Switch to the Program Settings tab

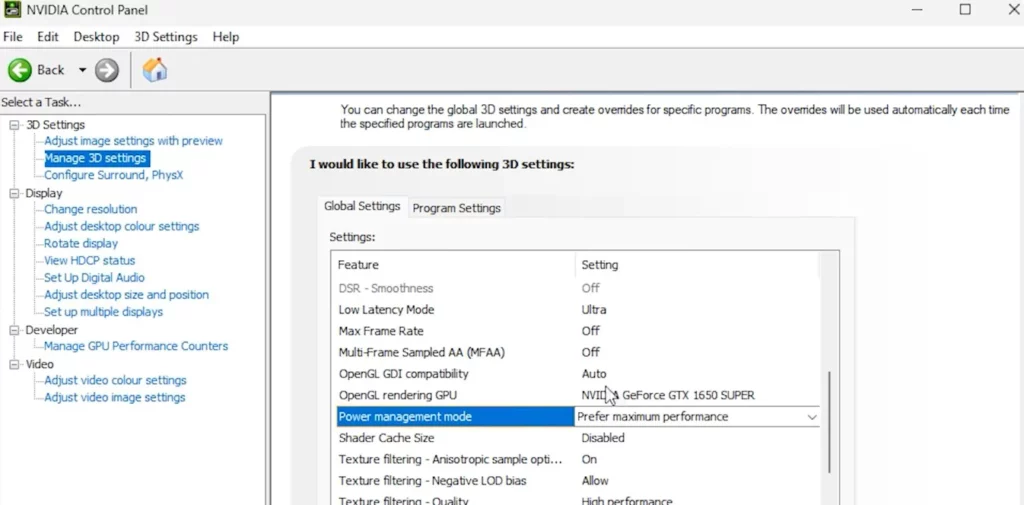(x=456, y=208)
